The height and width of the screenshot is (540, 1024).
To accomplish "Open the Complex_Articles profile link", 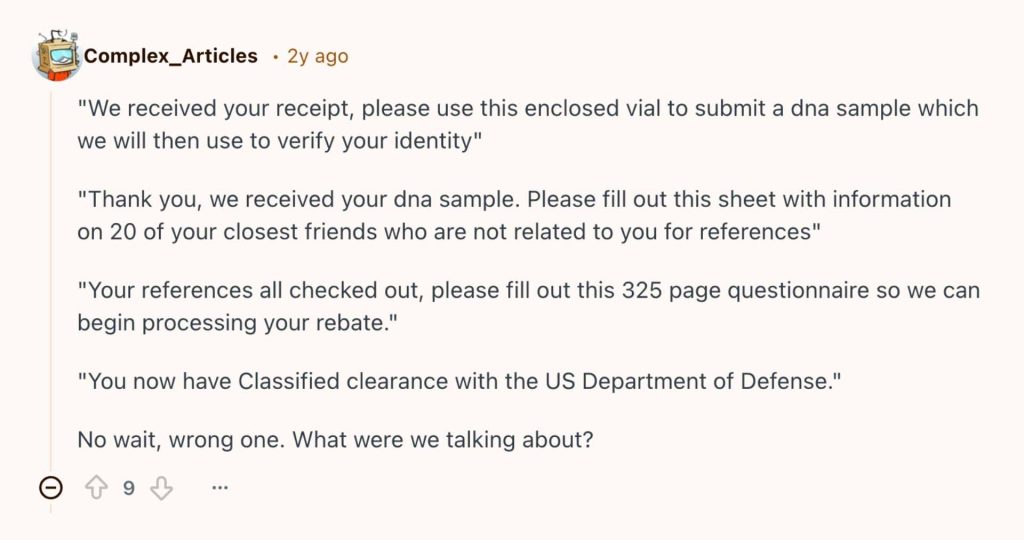I will (x=171, y=56).
